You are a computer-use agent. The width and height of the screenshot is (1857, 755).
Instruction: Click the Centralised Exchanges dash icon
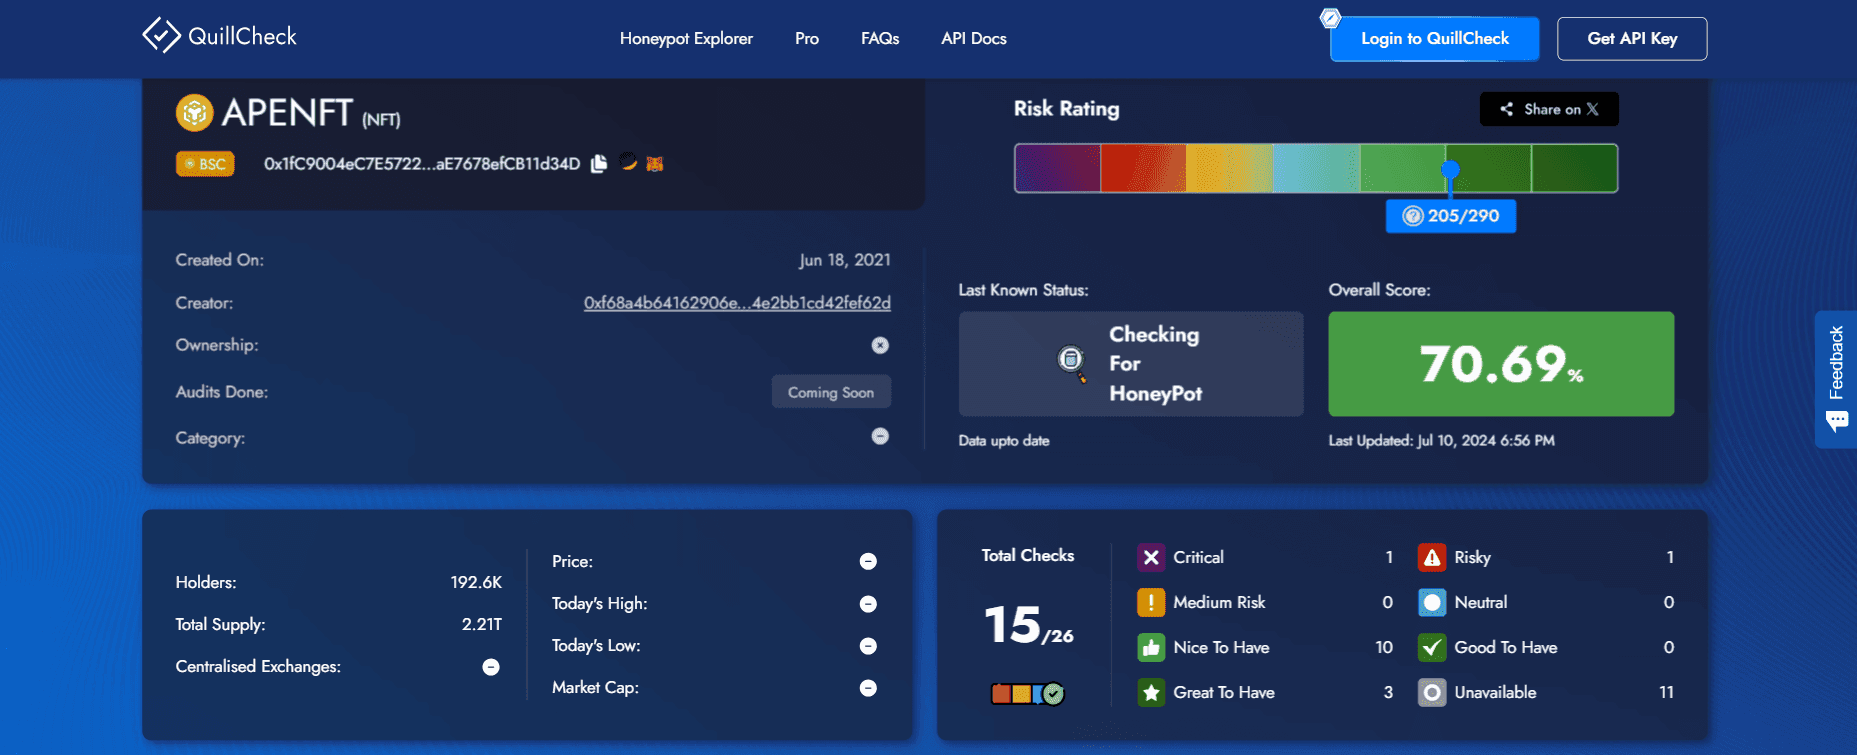[x=491, y=667]
